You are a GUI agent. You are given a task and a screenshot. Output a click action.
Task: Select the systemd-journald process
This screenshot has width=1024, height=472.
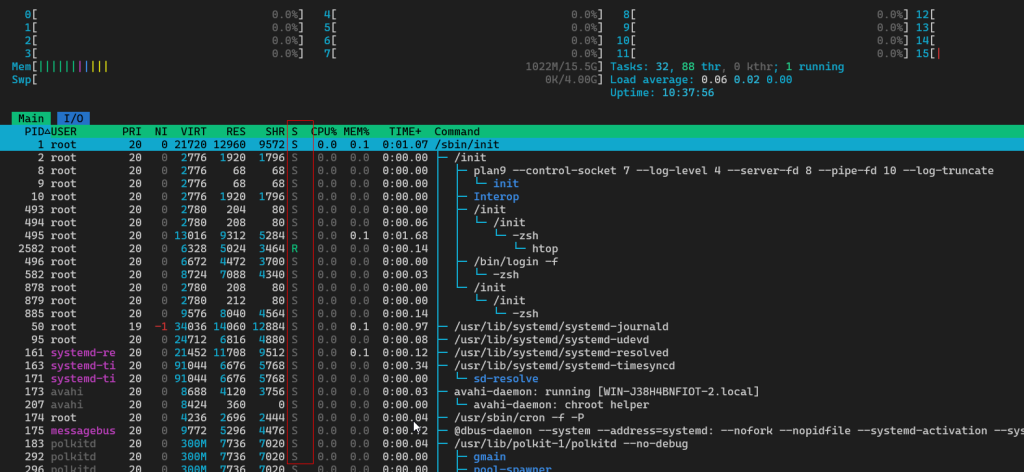(562, 326)
